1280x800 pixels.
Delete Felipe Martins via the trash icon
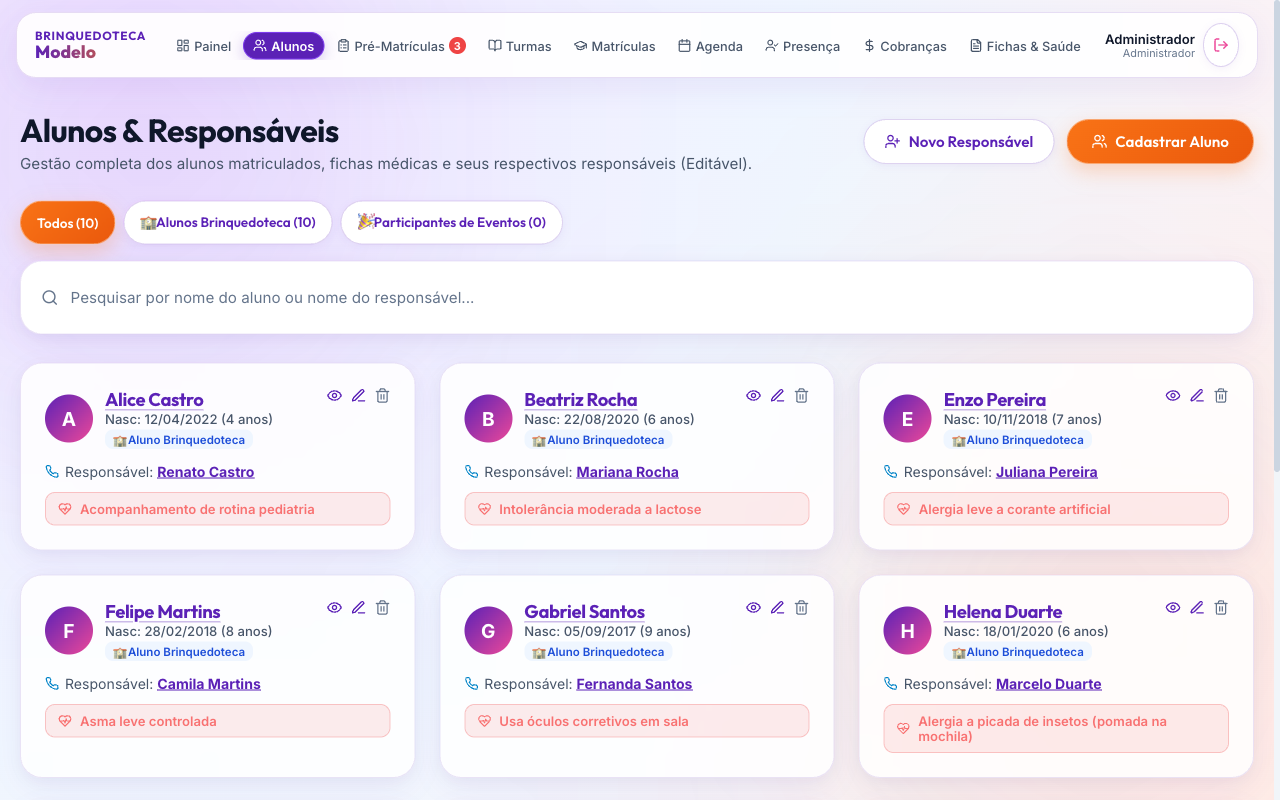point(382,608)
